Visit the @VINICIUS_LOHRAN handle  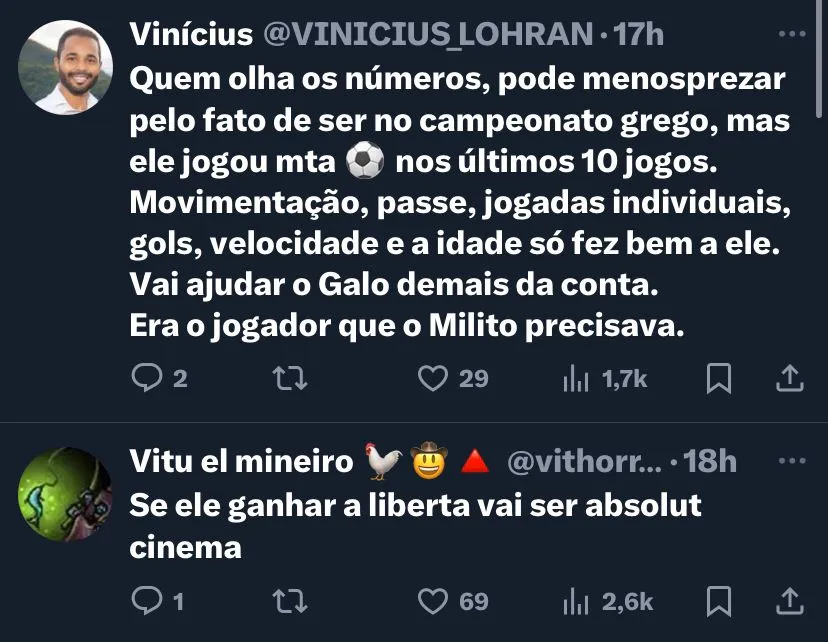[x=428, y=34]
